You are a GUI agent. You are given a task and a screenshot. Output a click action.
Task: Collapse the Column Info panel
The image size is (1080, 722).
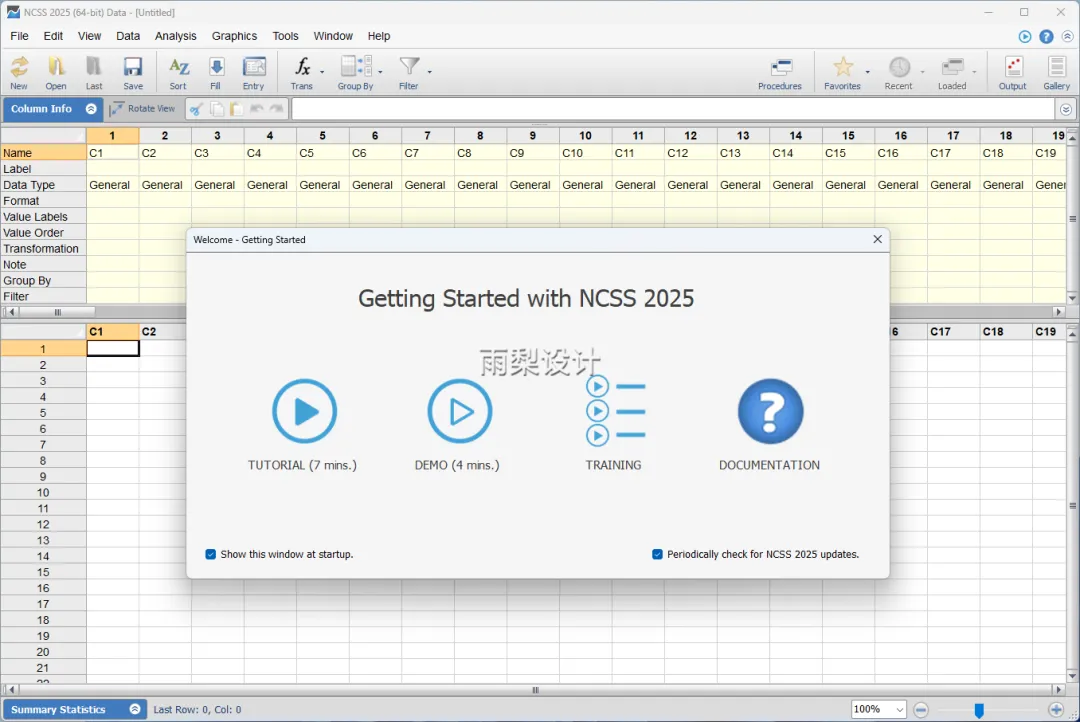(91, 109)
